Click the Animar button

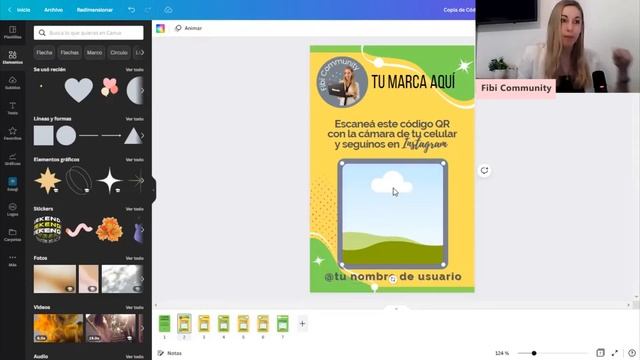[x=189, y=28]
